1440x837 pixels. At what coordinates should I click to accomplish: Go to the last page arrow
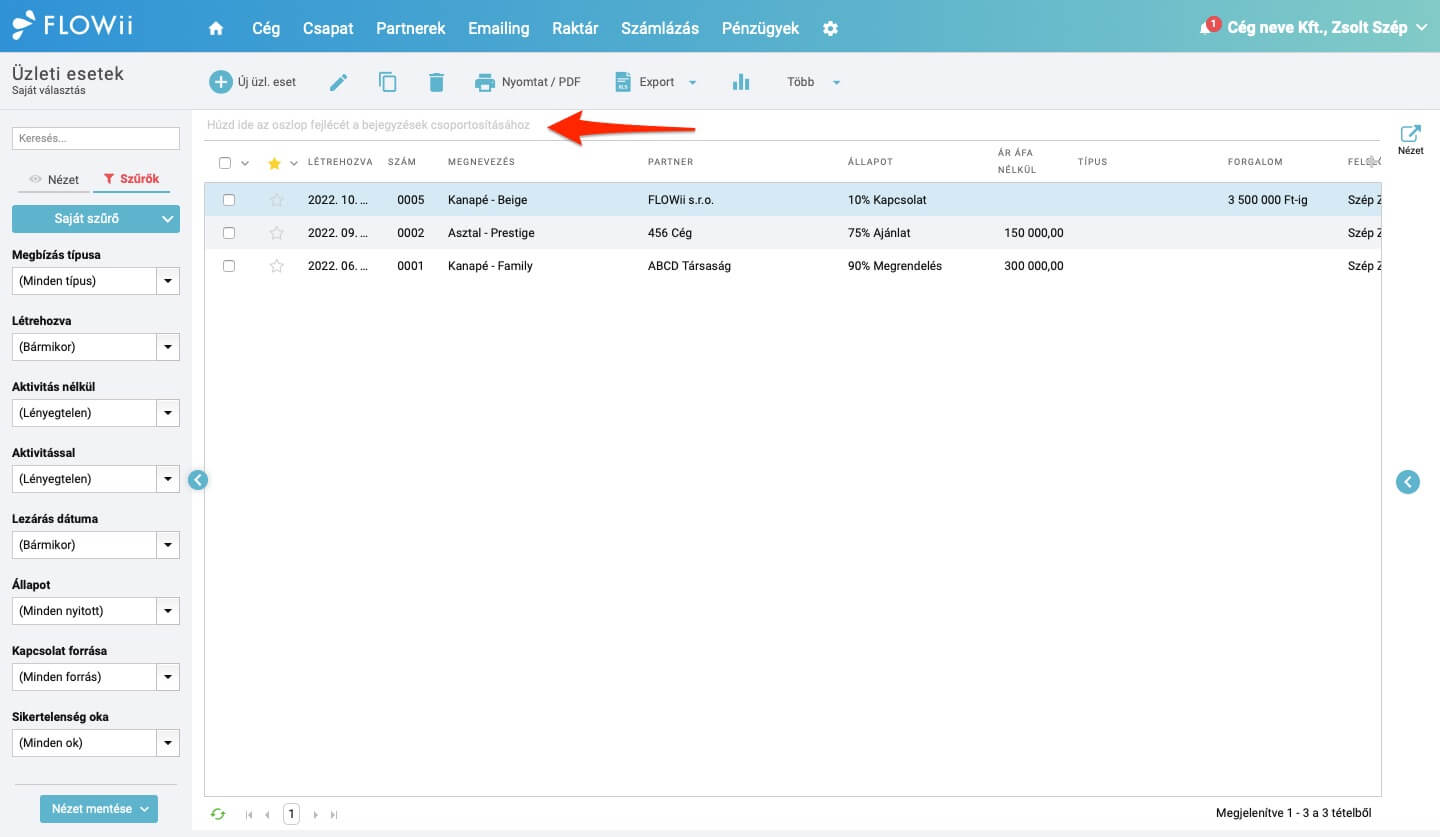coord(334,815)
